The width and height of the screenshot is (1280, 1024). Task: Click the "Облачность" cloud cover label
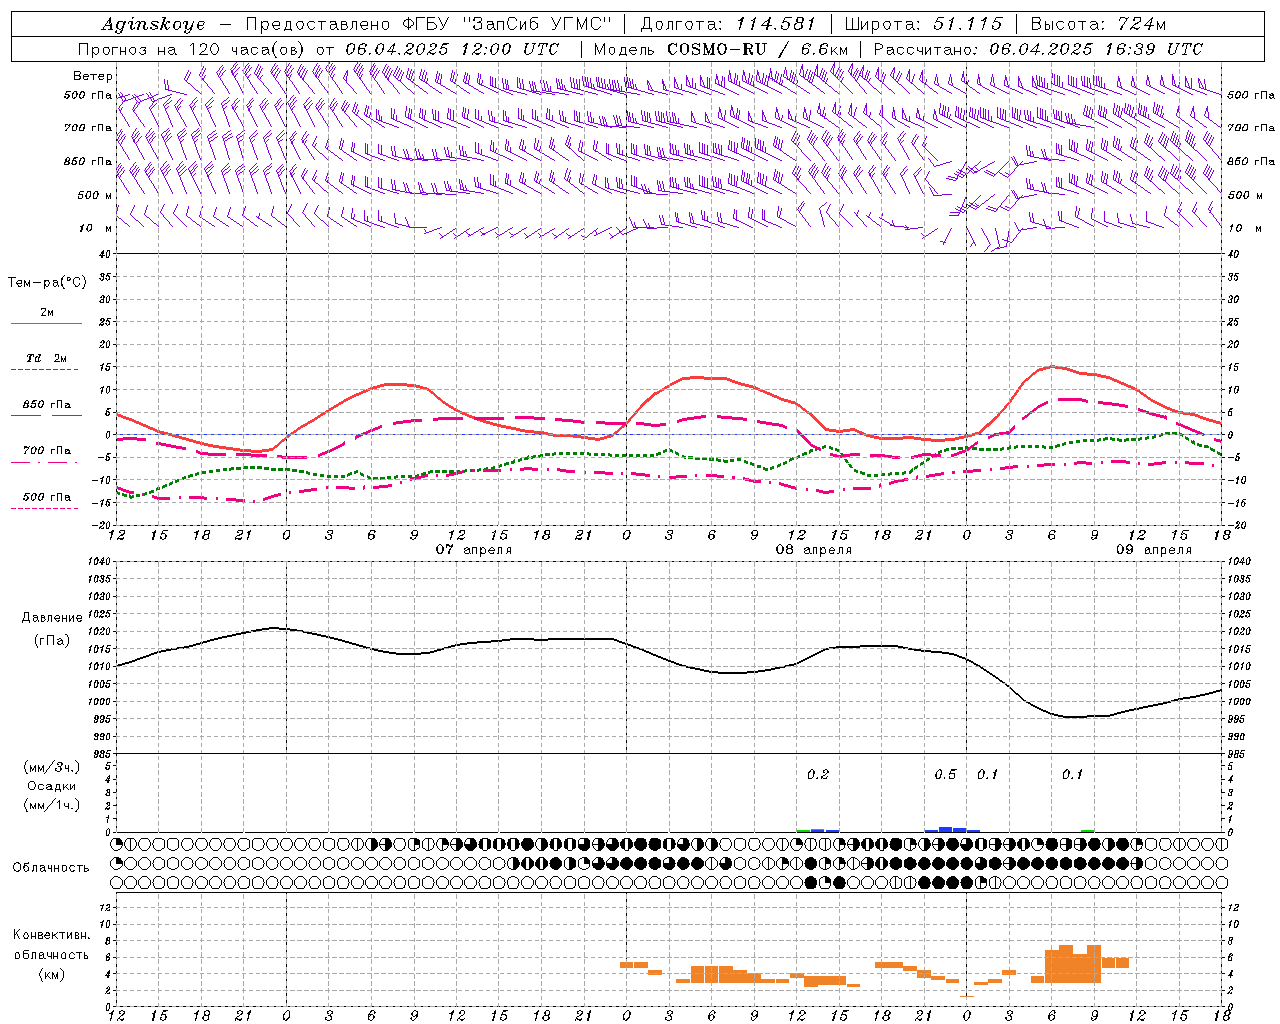[51, 867]
